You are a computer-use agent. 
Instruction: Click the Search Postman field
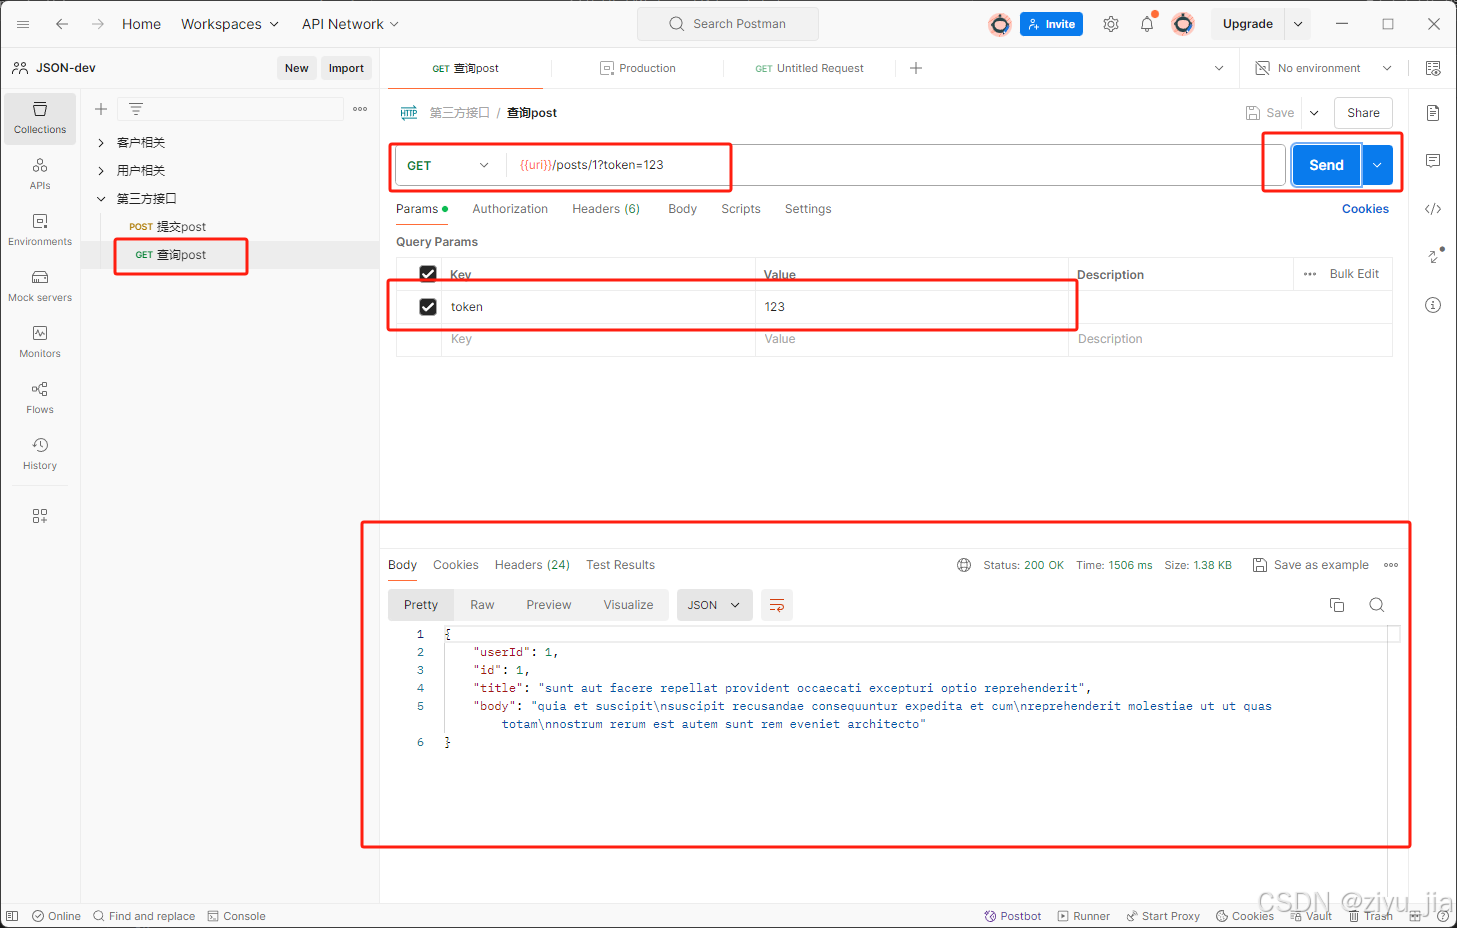(x=728, y=24)
